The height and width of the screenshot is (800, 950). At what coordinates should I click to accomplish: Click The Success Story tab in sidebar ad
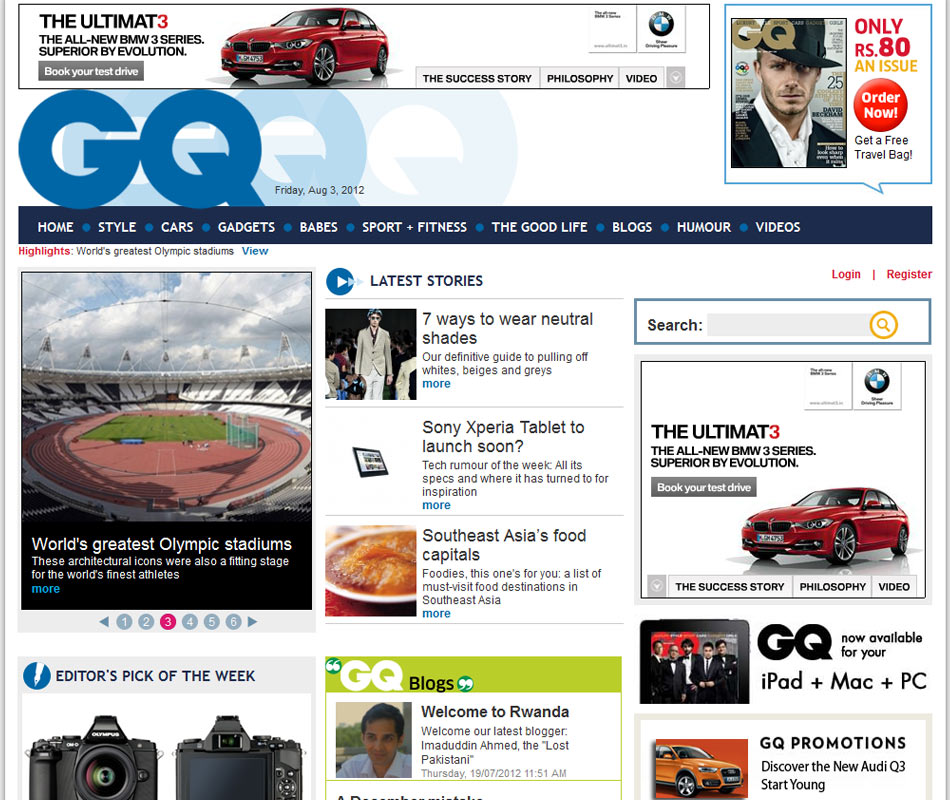coord(729,587)
